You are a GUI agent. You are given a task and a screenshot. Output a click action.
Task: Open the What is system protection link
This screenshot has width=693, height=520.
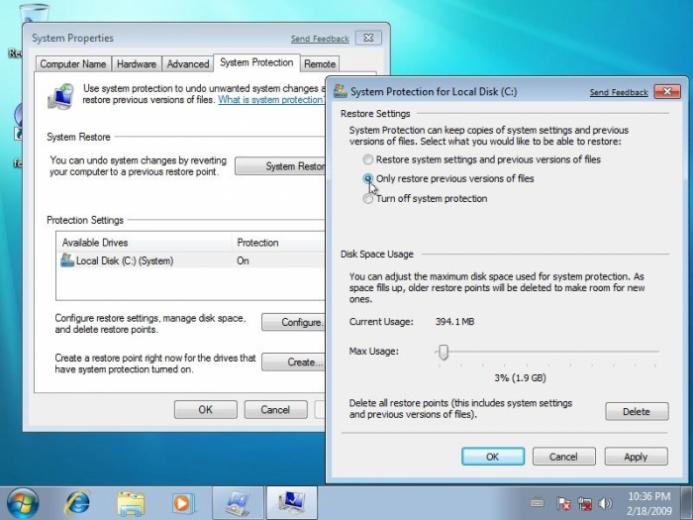point(271,100)
